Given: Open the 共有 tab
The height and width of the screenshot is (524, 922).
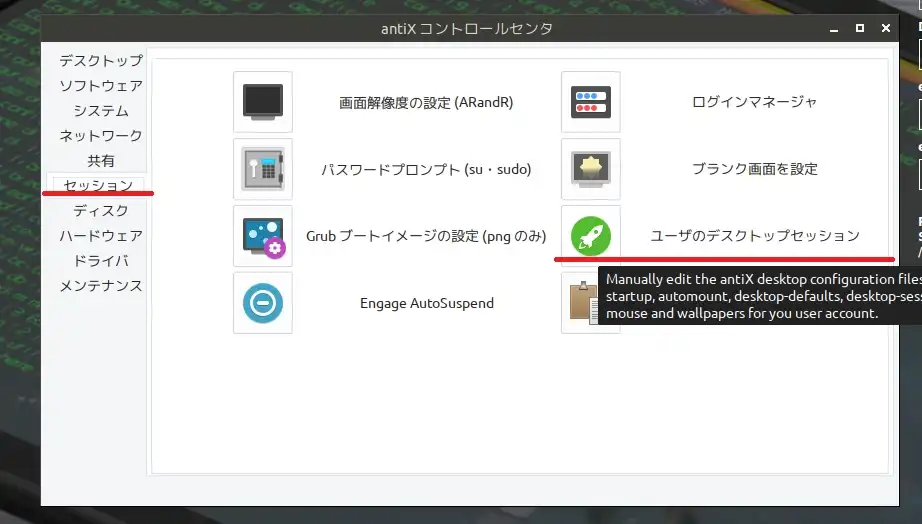Looking at the screenshot, I should pos(100,161).
